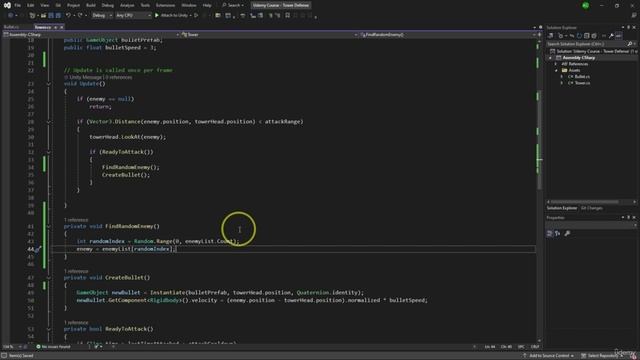Open the Extensions menu
640x360 pixels.
(x=165, y=5)
